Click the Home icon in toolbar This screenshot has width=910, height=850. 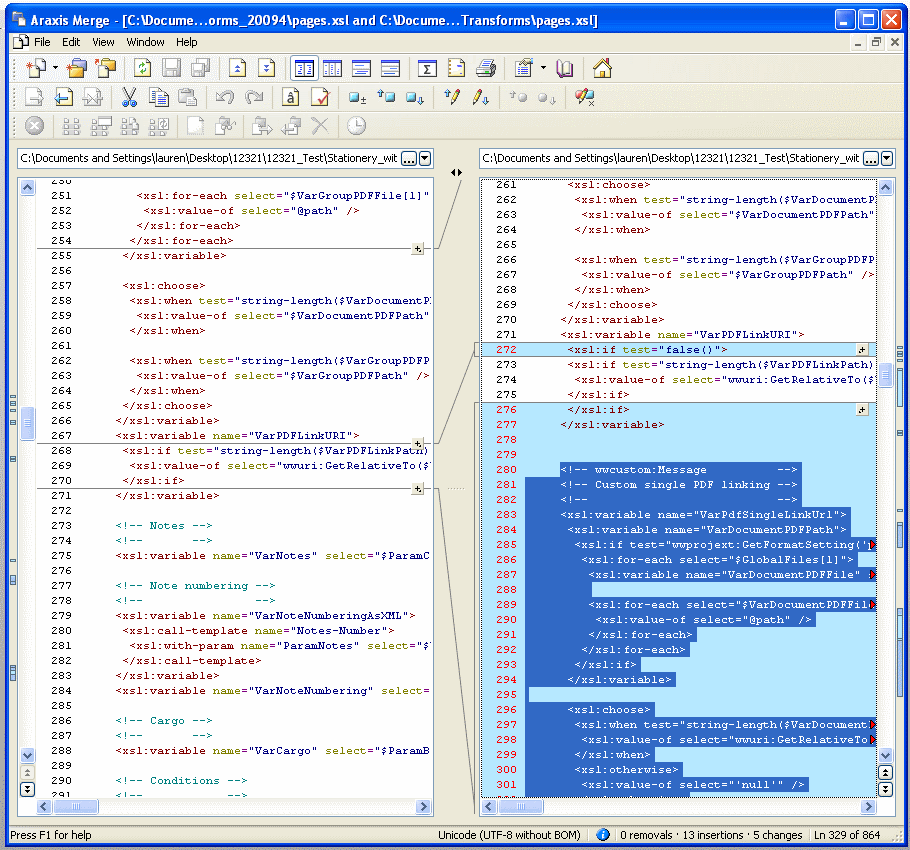coord(602,69)
